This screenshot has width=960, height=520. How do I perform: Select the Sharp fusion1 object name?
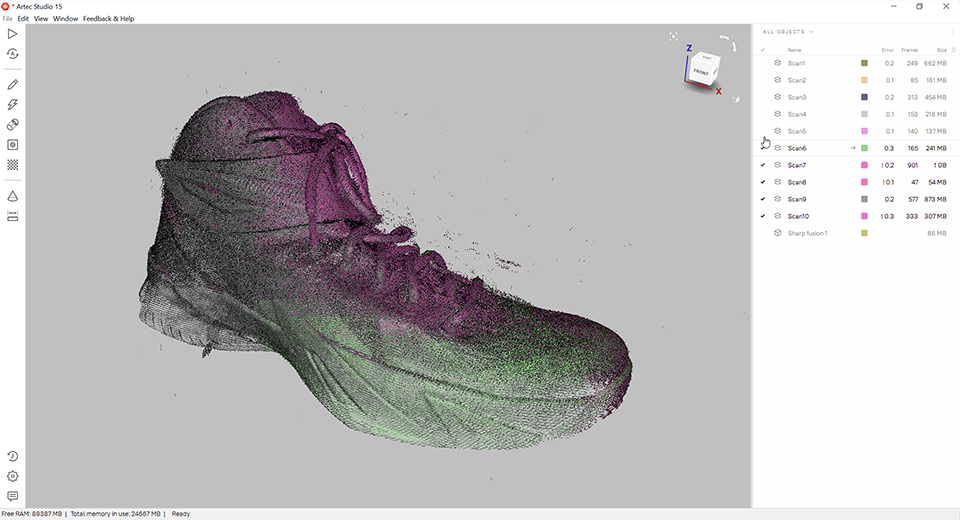pos(808,233)
